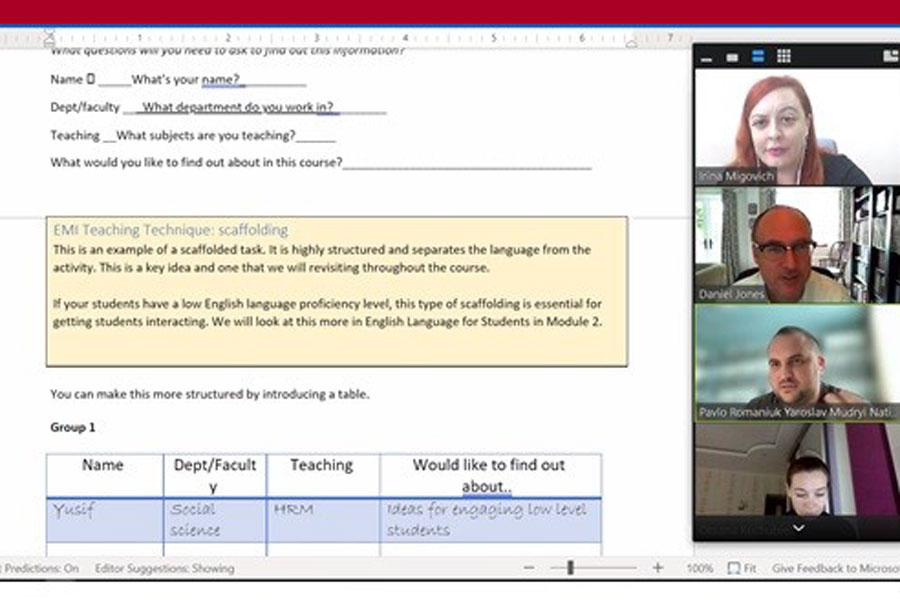Select the stacked thumbnail view icon
Screen dimensions: 900x600
[x=758, y=57]
